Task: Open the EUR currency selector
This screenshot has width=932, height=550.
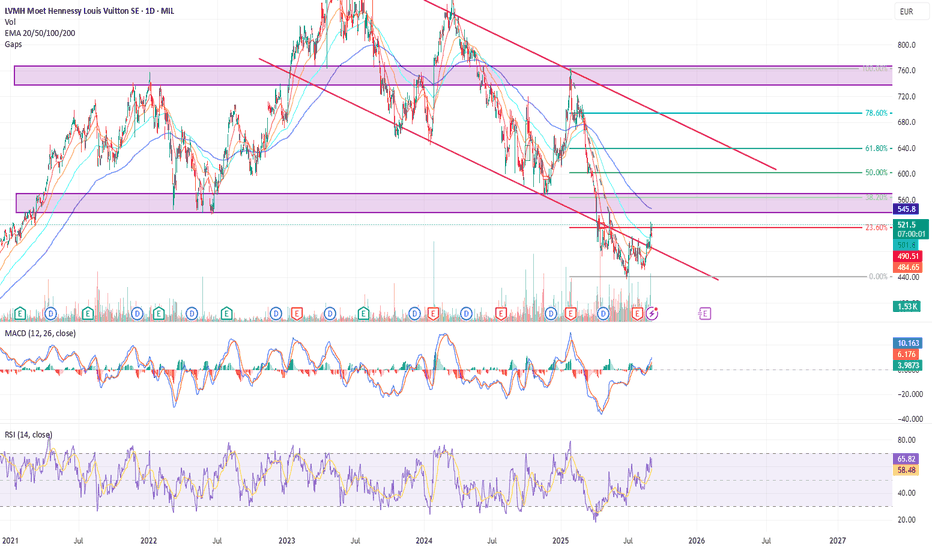Action: (911, 11)
